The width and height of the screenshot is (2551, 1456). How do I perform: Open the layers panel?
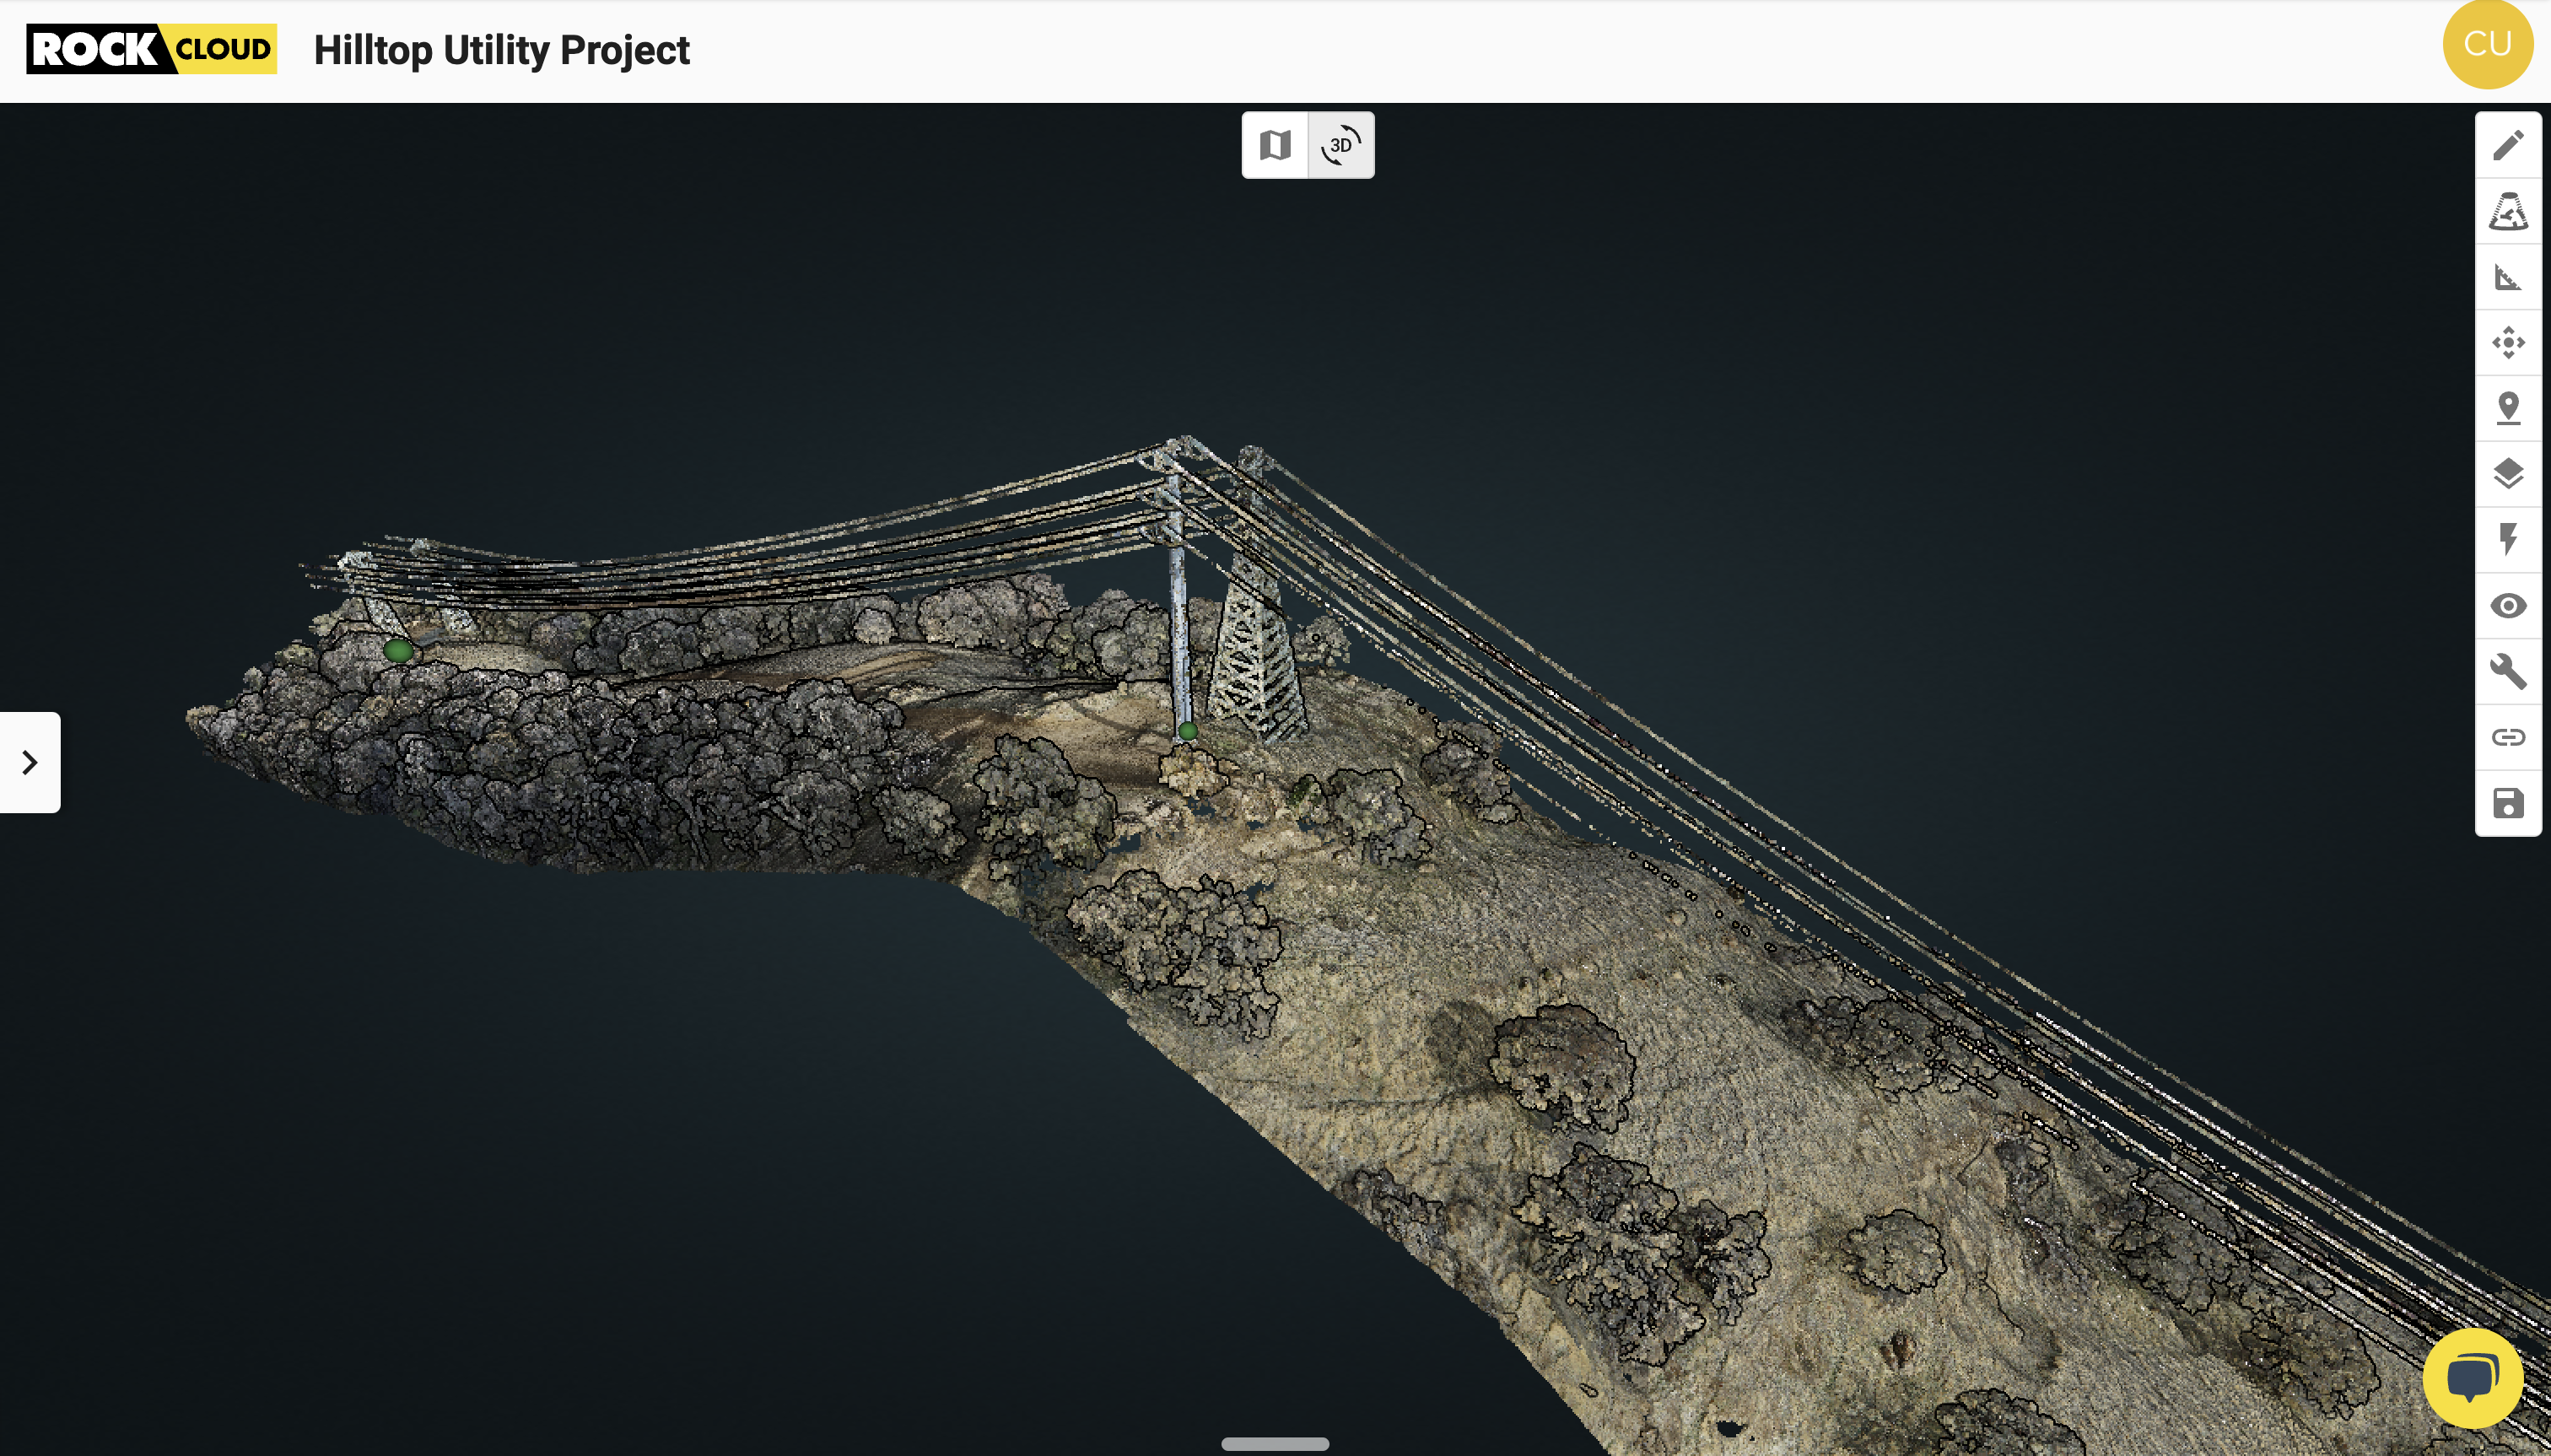[x=2508, y=474]
